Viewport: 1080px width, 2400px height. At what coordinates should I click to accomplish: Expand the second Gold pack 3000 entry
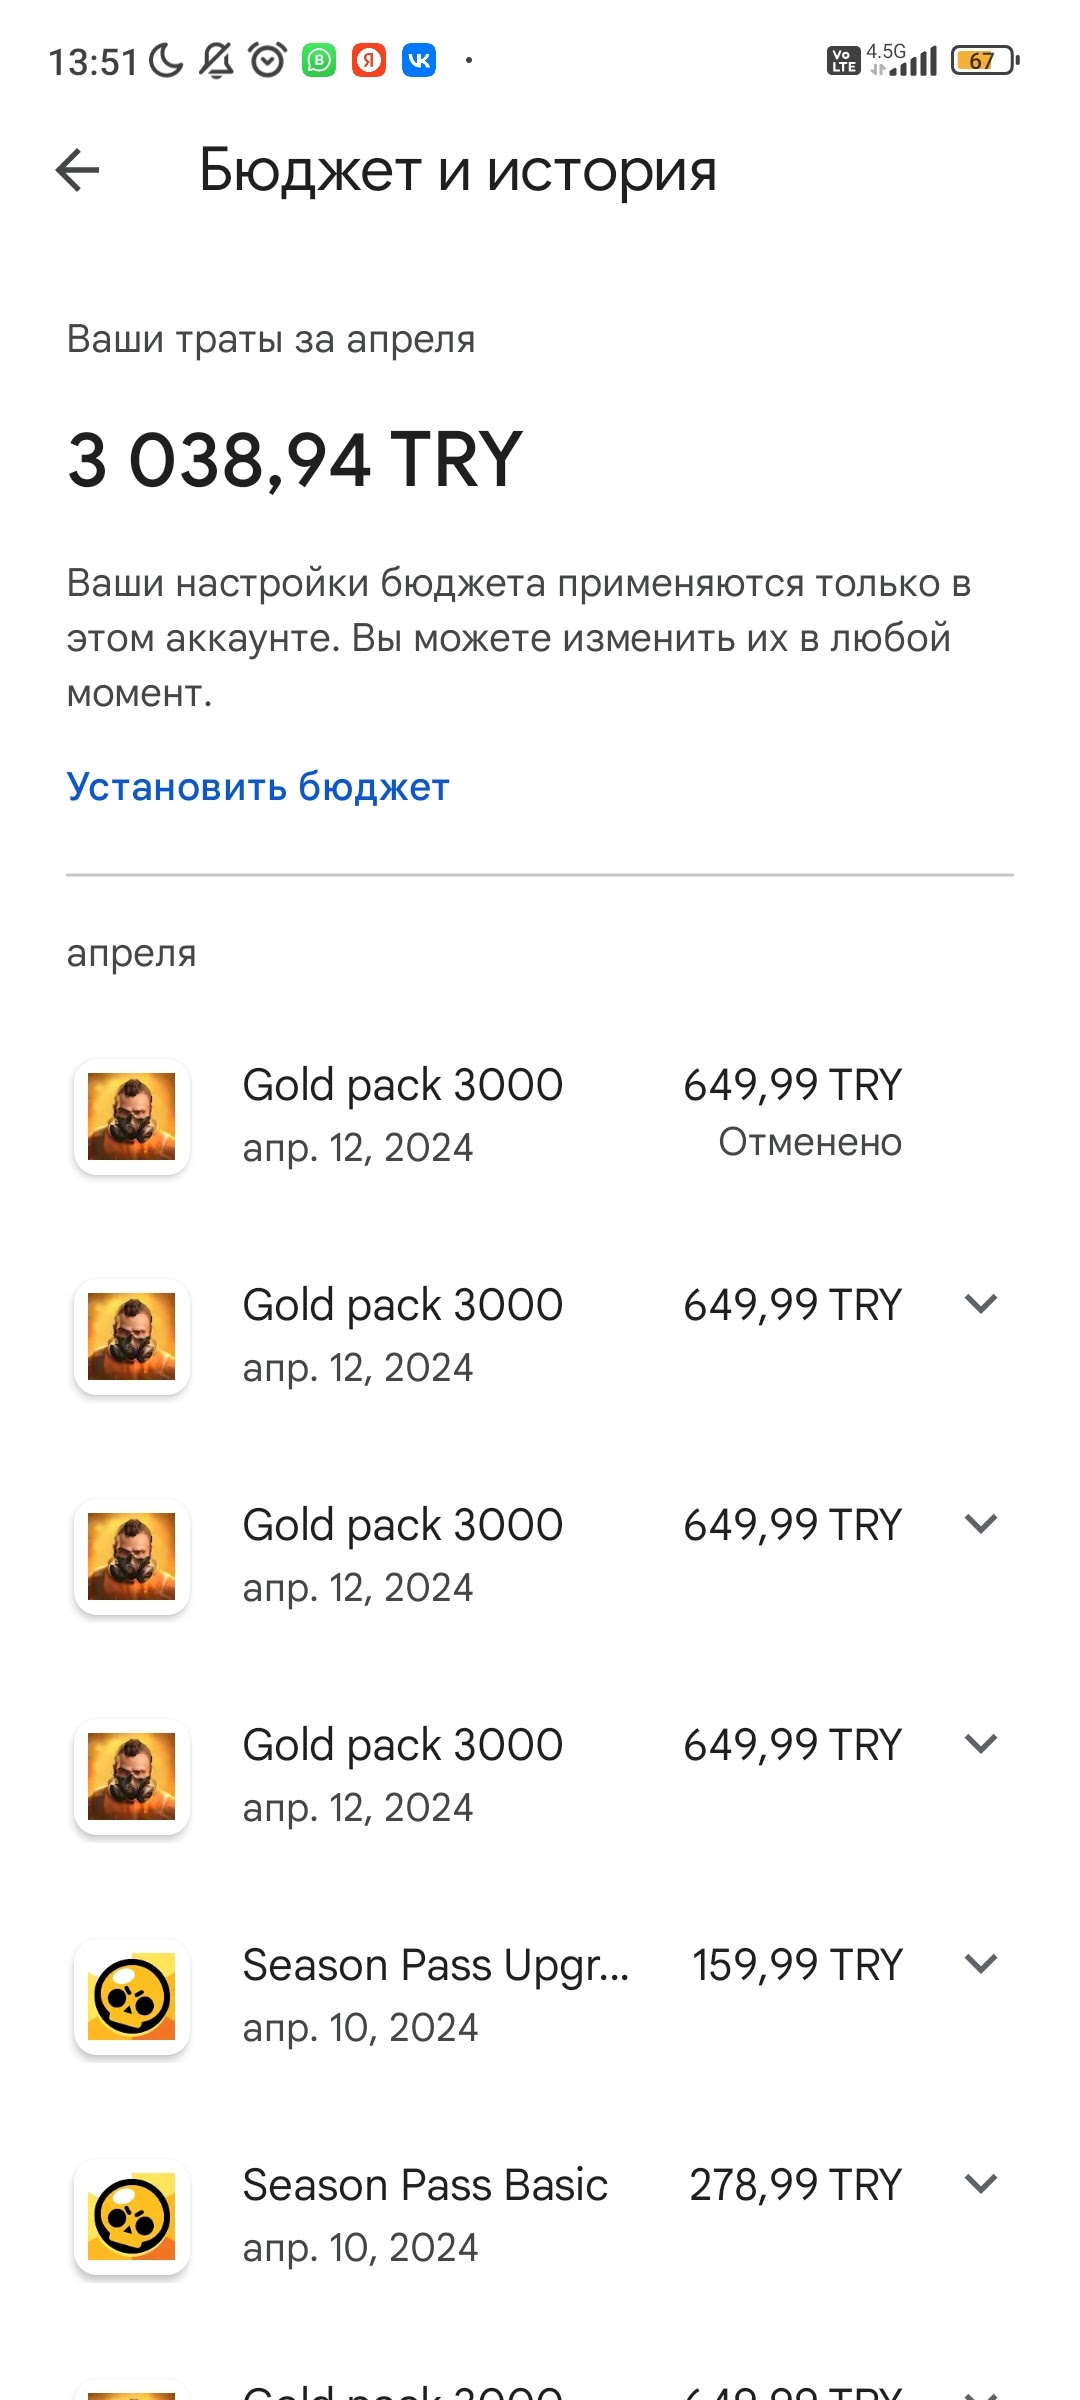point(981,1304)
